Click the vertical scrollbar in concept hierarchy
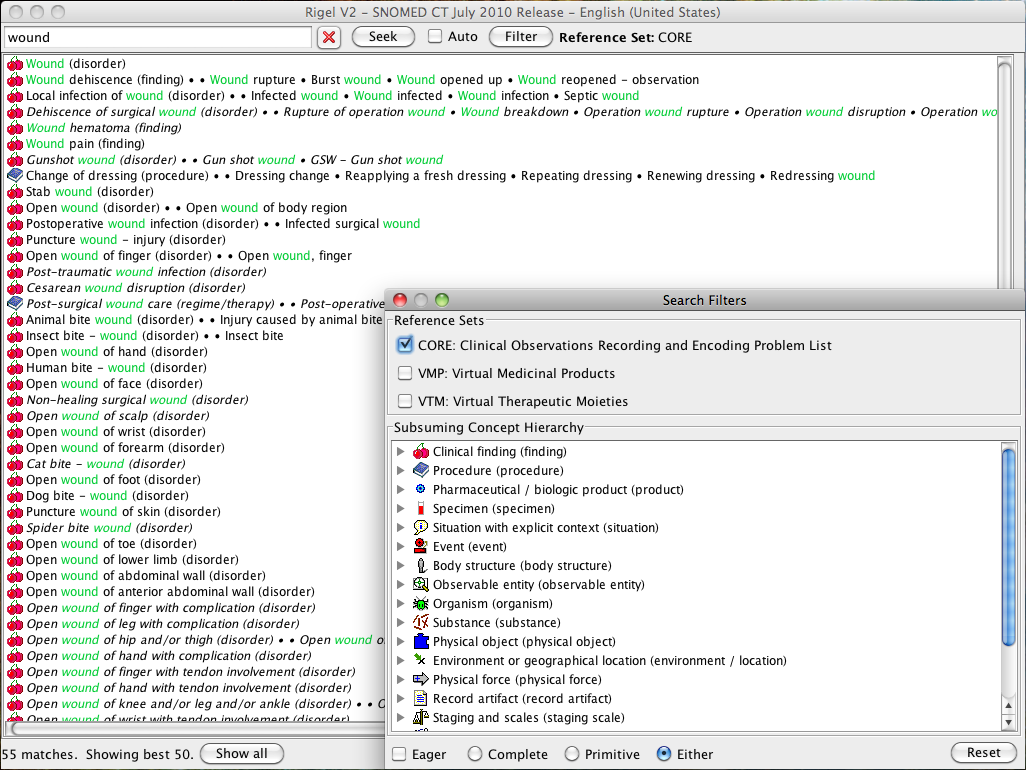The width and height of the screenshot is (1026, 770). [1008, 546]
